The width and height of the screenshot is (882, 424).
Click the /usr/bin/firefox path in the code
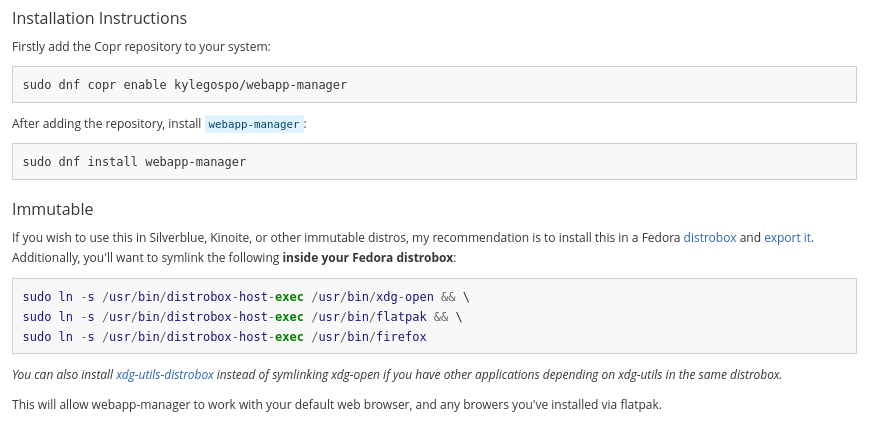pyautogui.click(x=368, y=337)
